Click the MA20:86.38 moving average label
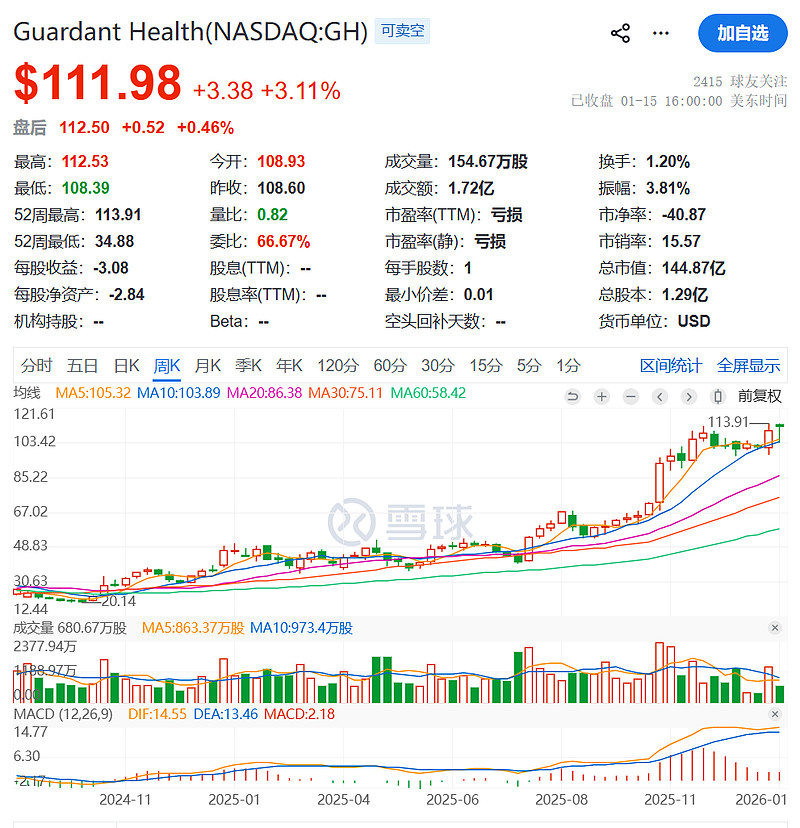 [265, 393]
